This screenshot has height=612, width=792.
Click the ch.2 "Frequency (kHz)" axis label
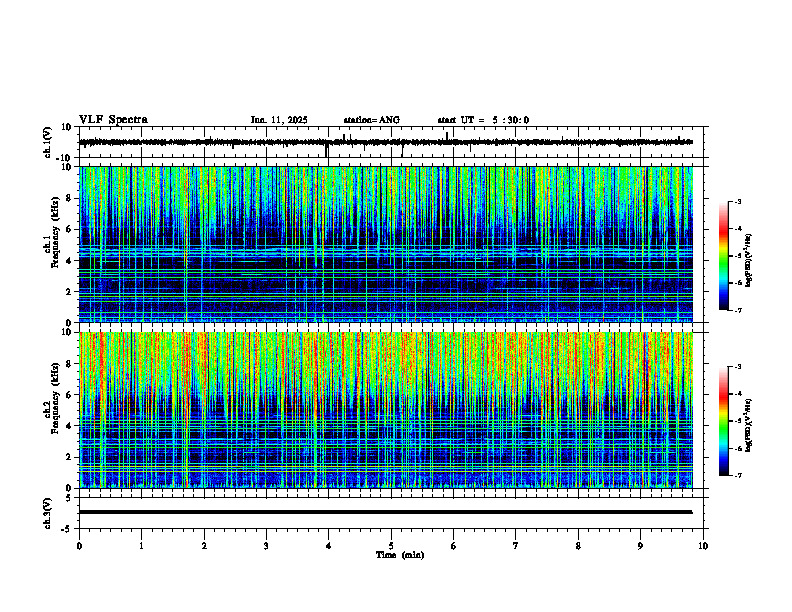[x=55, y=398]
